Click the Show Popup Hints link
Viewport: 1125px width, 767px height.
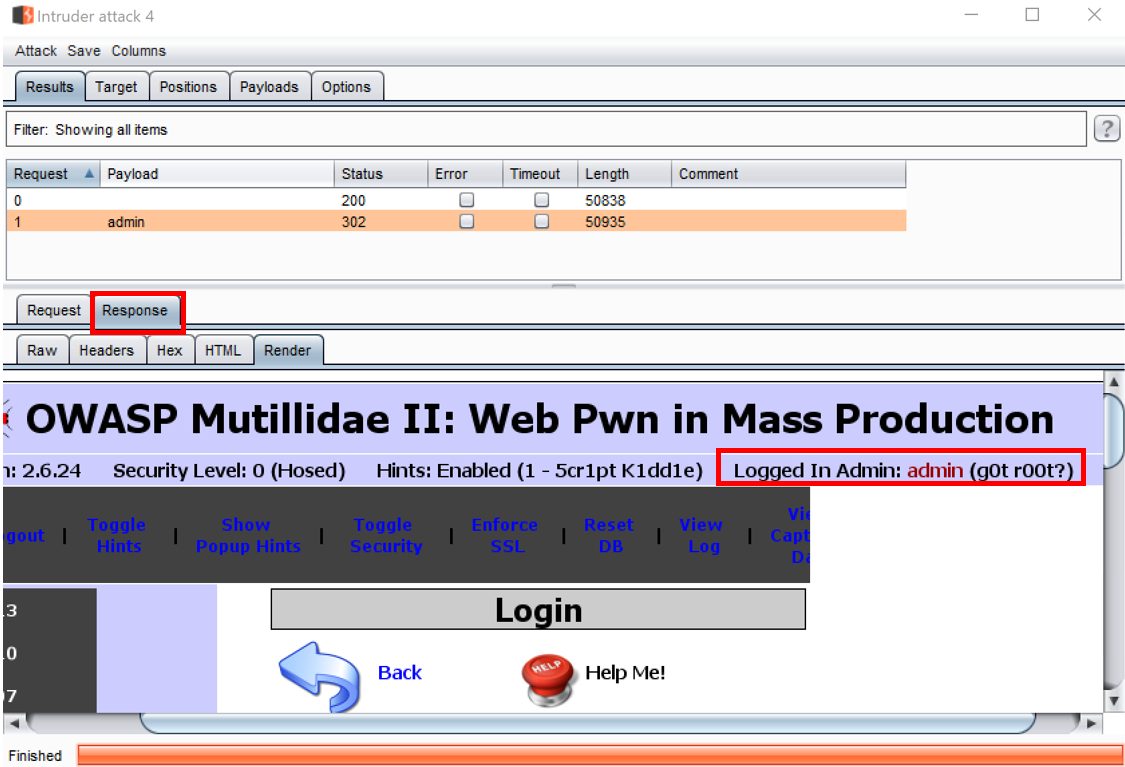tap(248, 535)
